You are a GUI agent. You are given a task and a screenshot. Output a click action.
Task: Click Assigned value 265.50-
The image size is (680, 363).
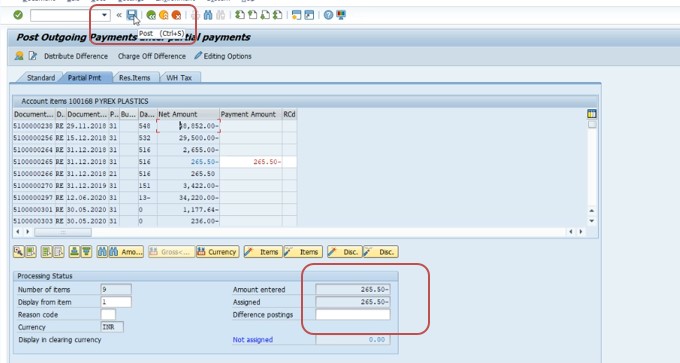click(353, 302)
